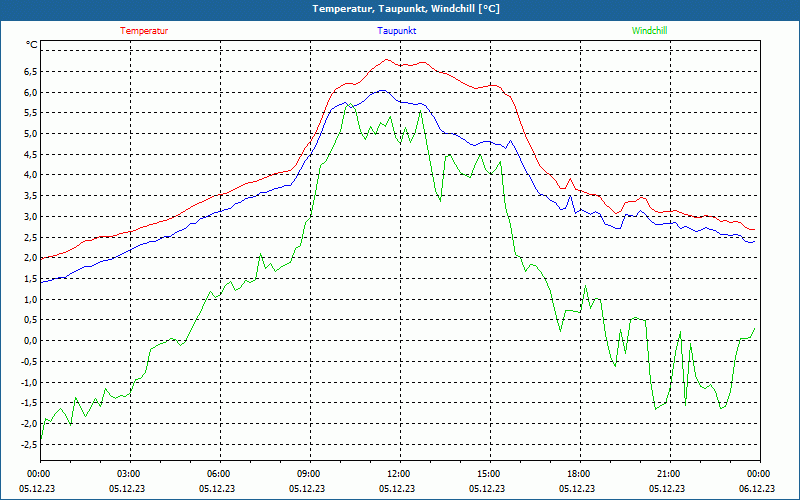Click the red Temperatur legend label
Screen dimensions: 800x500
(144, 31)
